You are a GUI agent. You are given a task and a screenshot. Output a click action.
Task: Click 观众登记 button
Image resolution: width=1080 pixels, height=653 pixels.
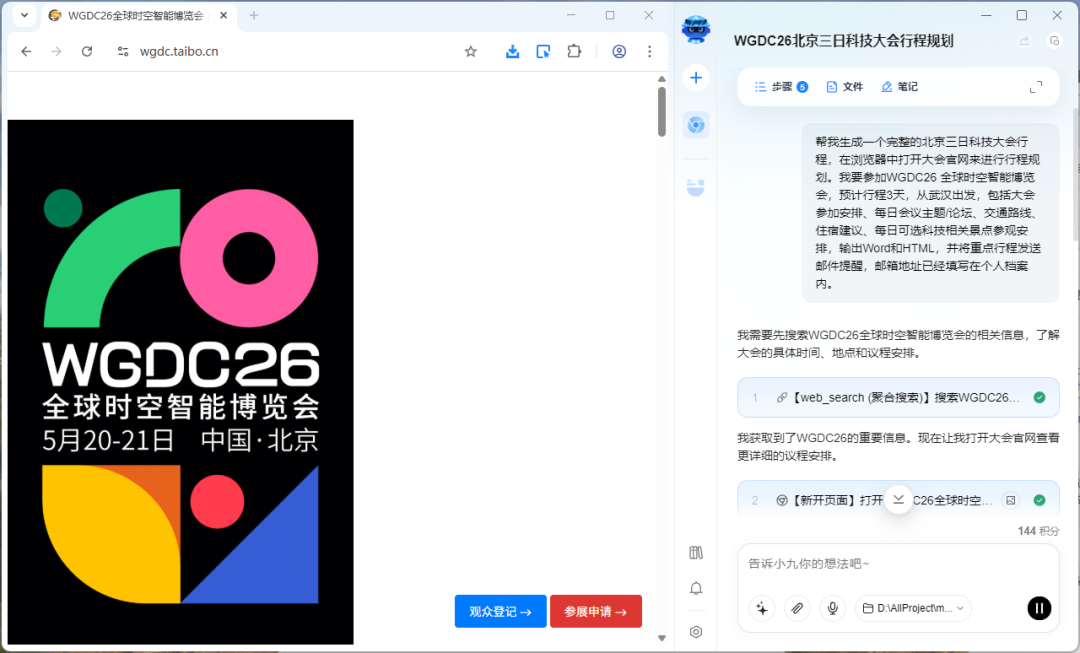pos(501,611)
